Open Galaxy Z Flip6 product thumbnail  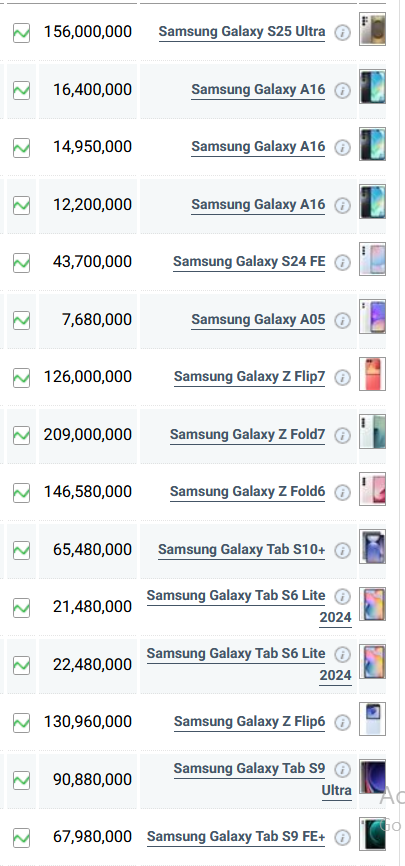click(372, 719)
